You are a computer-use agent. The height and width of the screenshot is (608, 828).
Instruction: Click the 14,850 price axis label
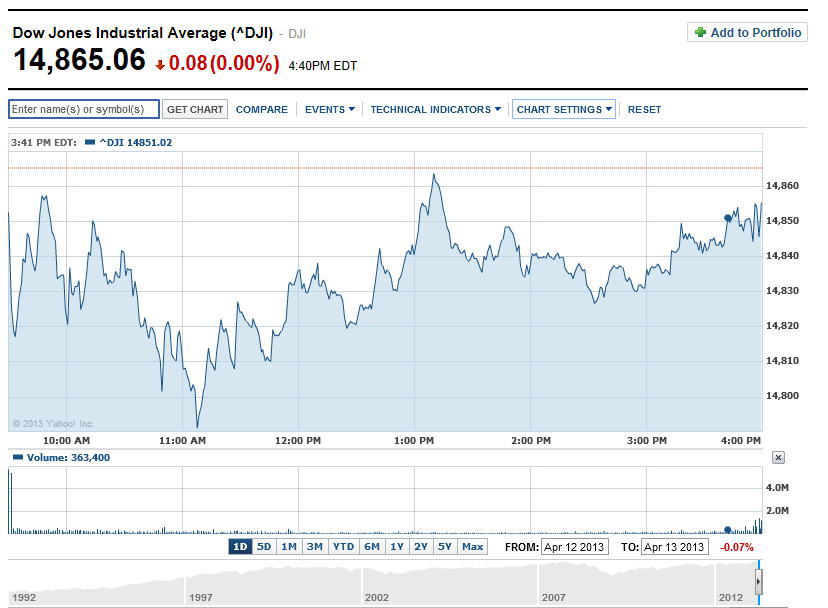click(782, 220)
